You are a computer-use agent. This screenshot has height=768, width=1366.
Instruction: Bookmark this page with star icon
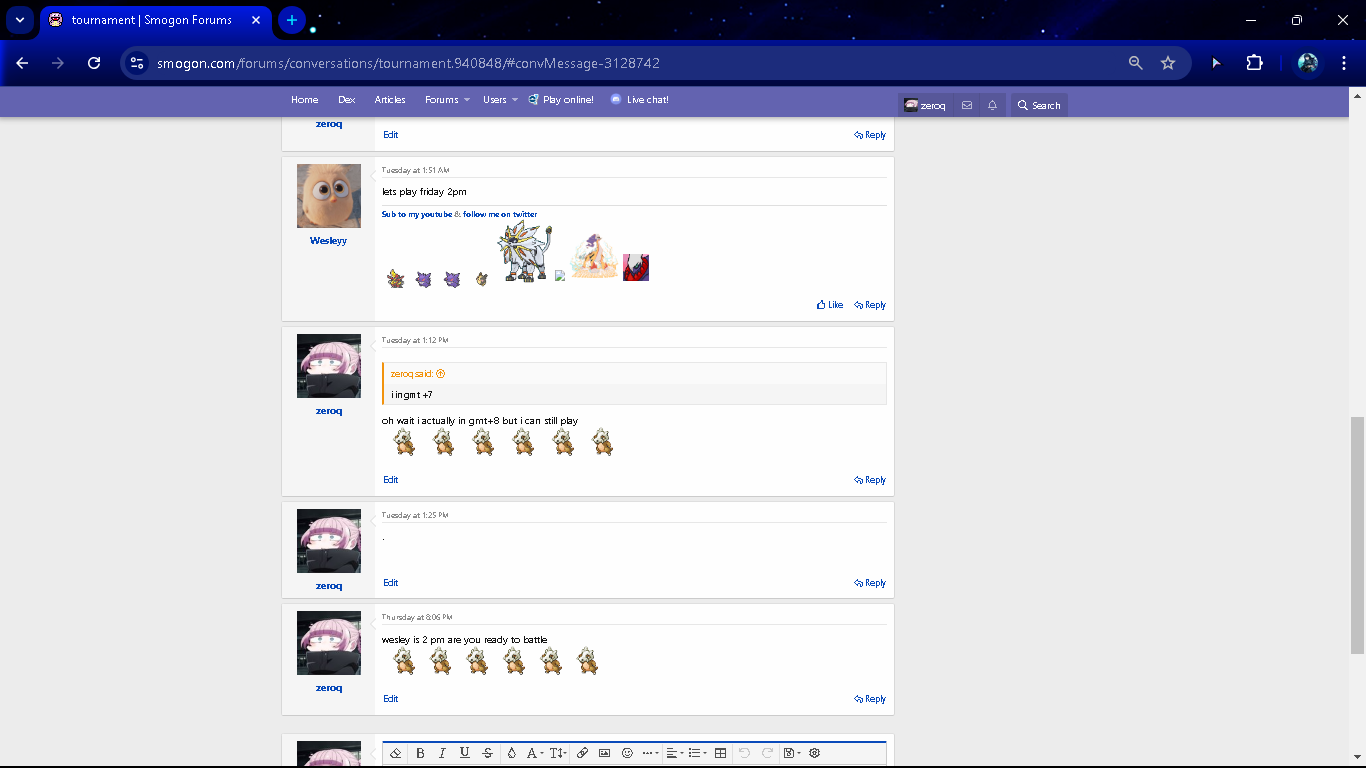coord(1167,63)
